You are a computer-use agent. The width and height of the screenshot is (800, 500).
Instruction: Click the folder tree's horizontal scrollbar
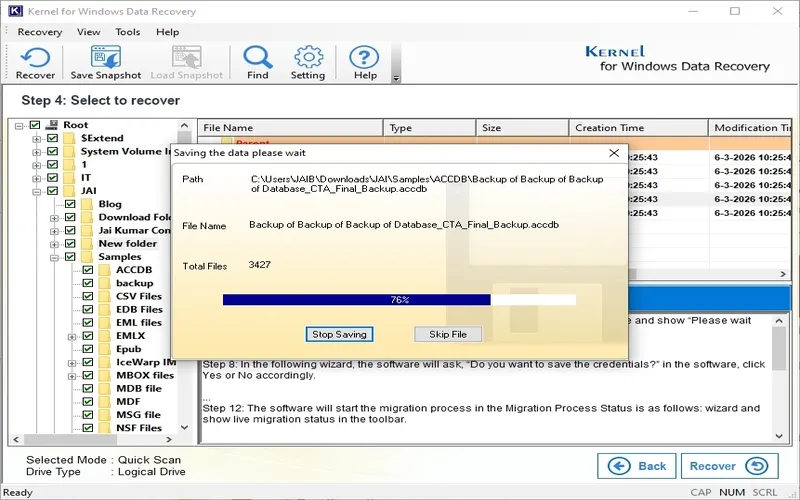pyautogui.click(x=92, y=439)
